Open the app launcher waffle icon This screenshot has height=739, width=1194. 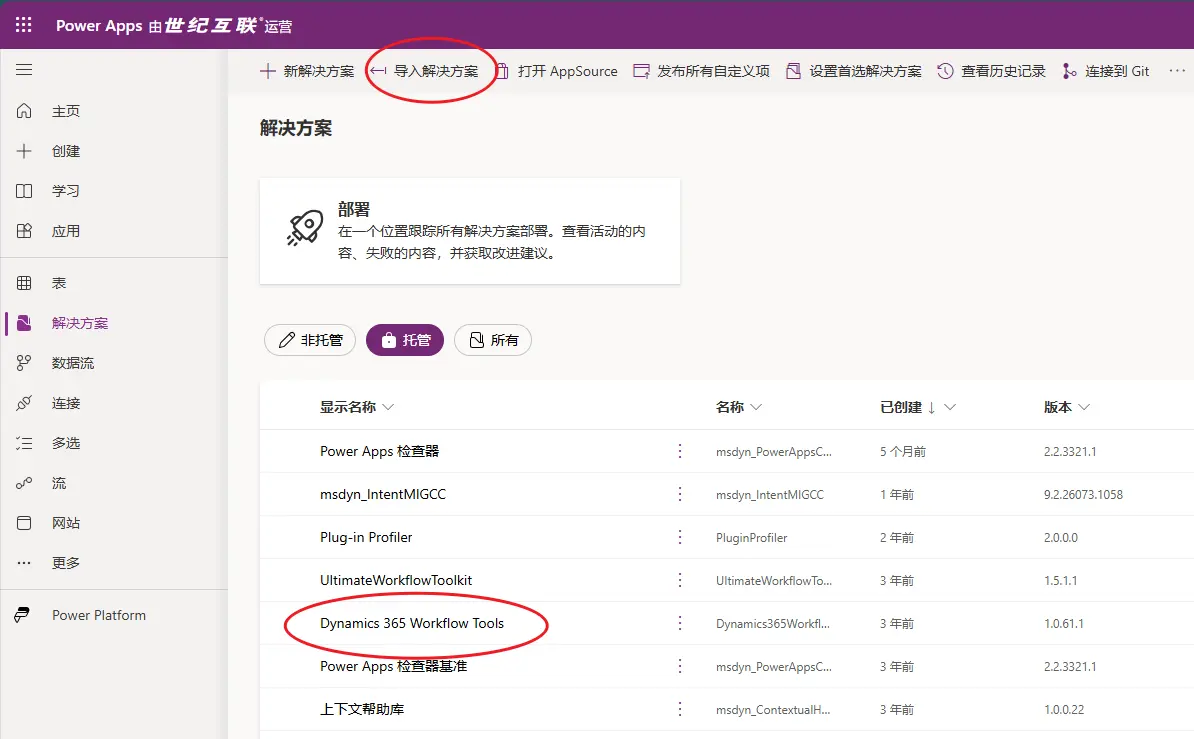pos(24,25)
